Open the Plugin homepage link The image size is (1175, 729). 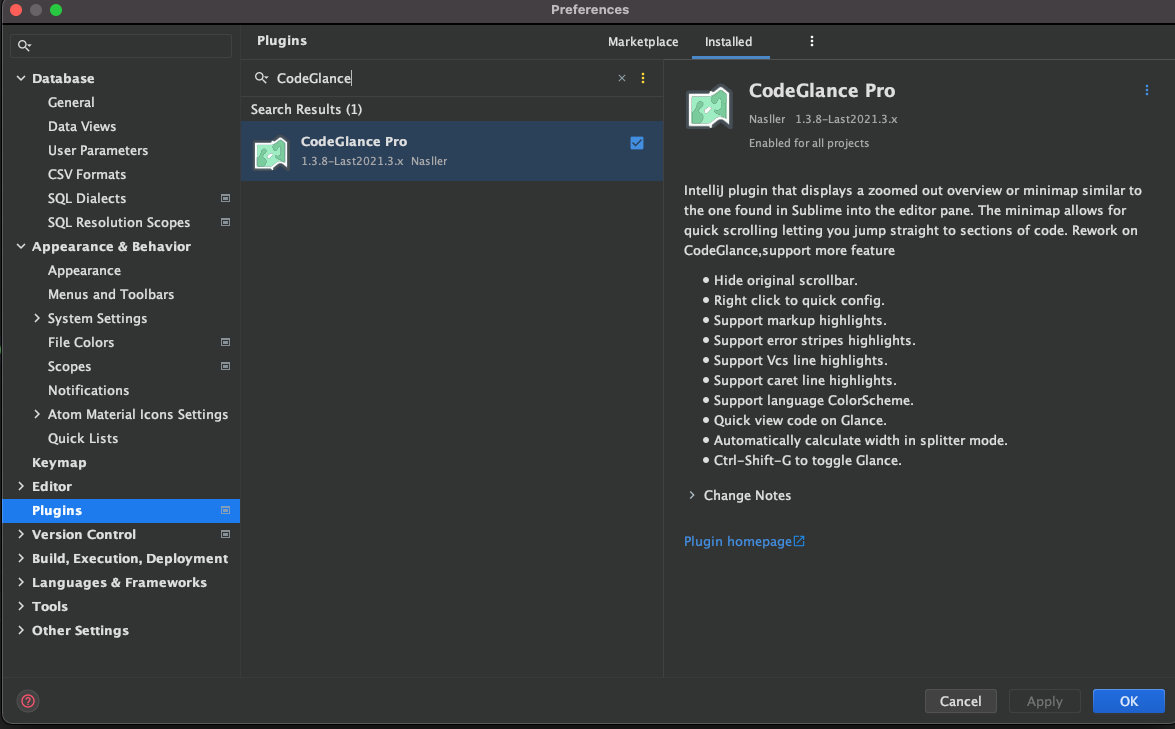[737, 541]
